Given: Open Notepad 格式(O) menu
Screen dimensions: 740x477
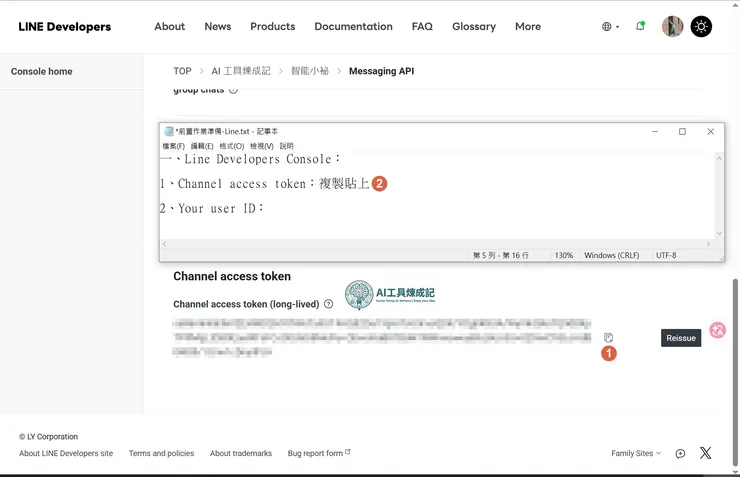Looking at the screenshot, I should point(232,146).
